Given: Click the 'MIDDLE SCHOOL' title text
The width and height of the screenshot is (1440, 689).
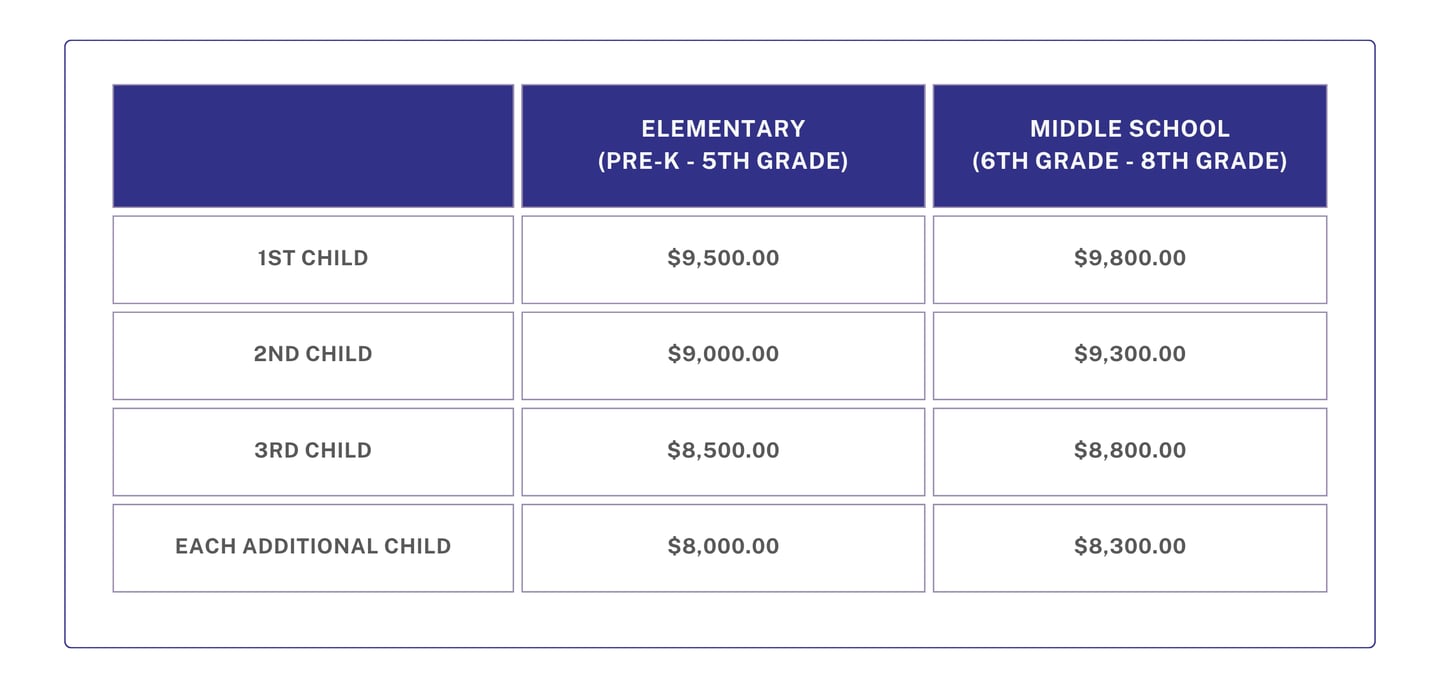Looking at the screenshot, I should click(x=1130, y=129).
